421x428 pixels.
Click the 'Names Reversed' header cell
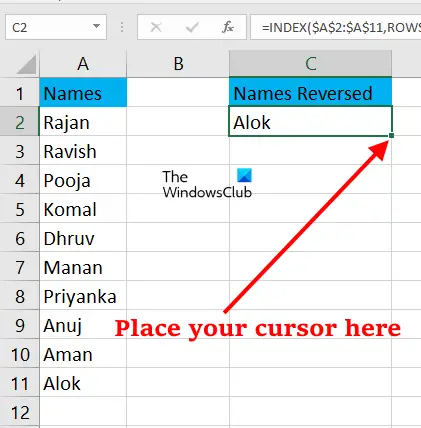[311, 92]
